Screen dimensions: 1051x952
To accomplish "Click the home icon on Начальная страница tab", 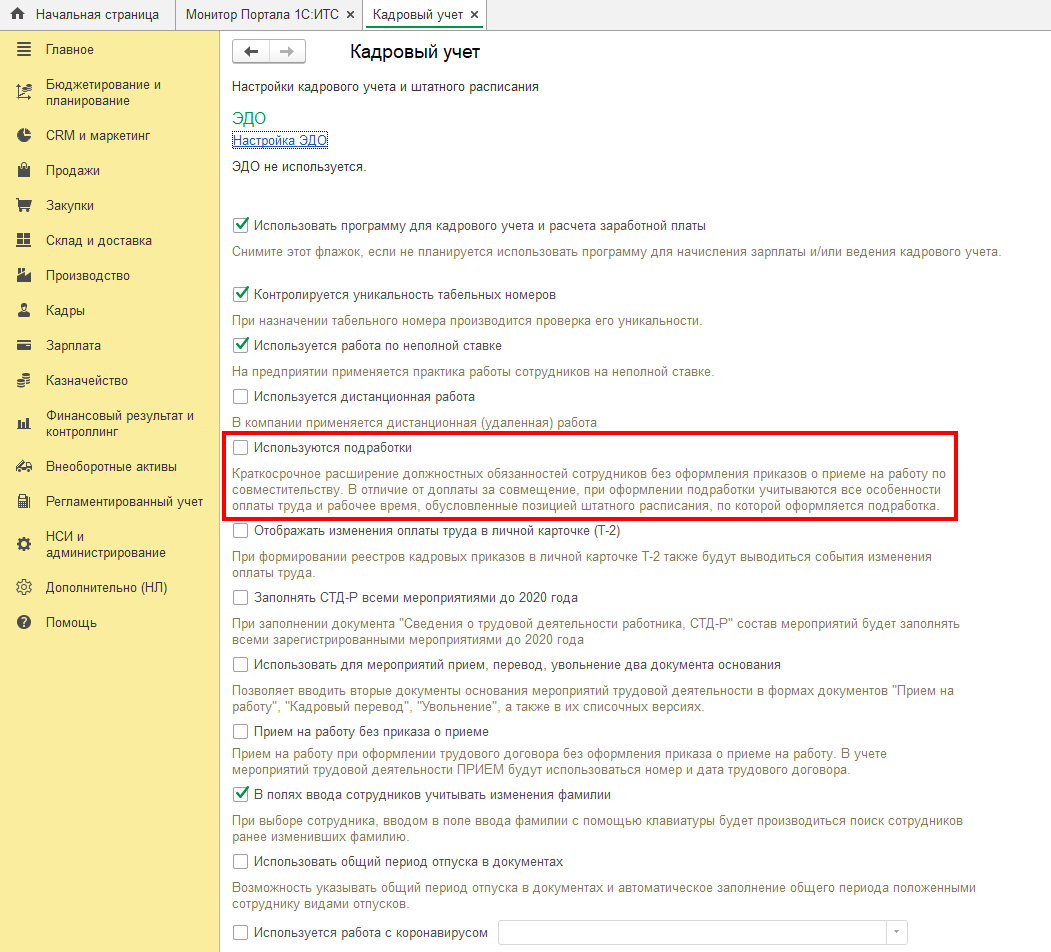I will coord(17,14).
